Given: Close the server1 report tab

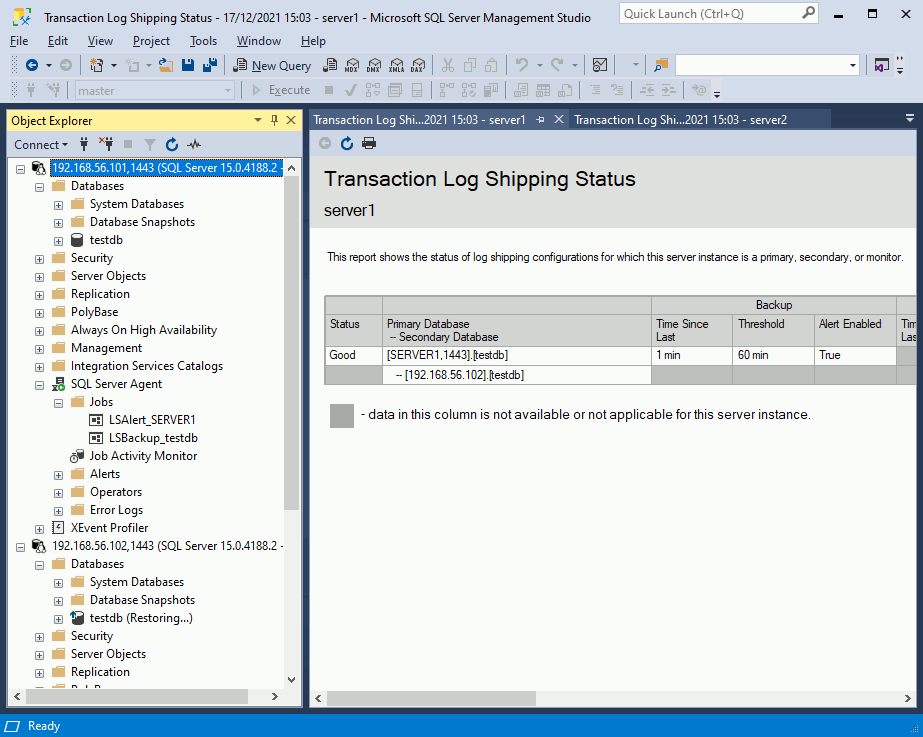Looking at the screenshot, I should (559, 119).
